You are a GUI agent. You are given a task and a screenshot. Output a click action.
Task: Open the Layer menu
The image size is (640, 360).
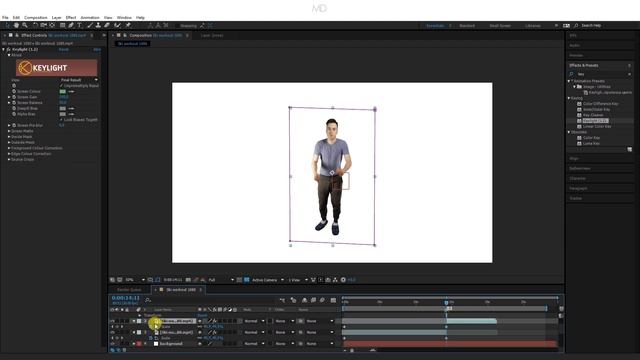click(56, 18)
